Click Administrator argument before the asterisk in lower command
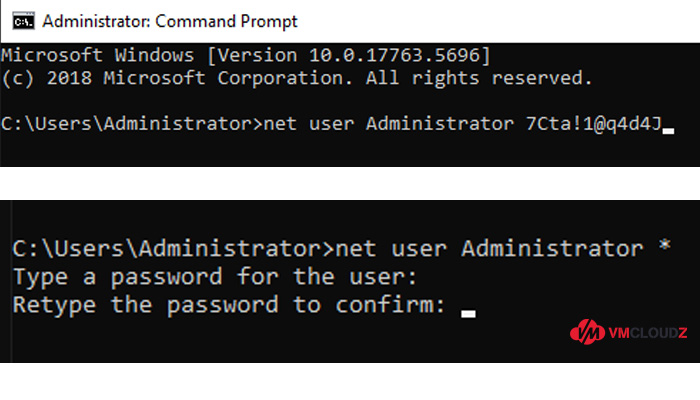 pos(552,249)
